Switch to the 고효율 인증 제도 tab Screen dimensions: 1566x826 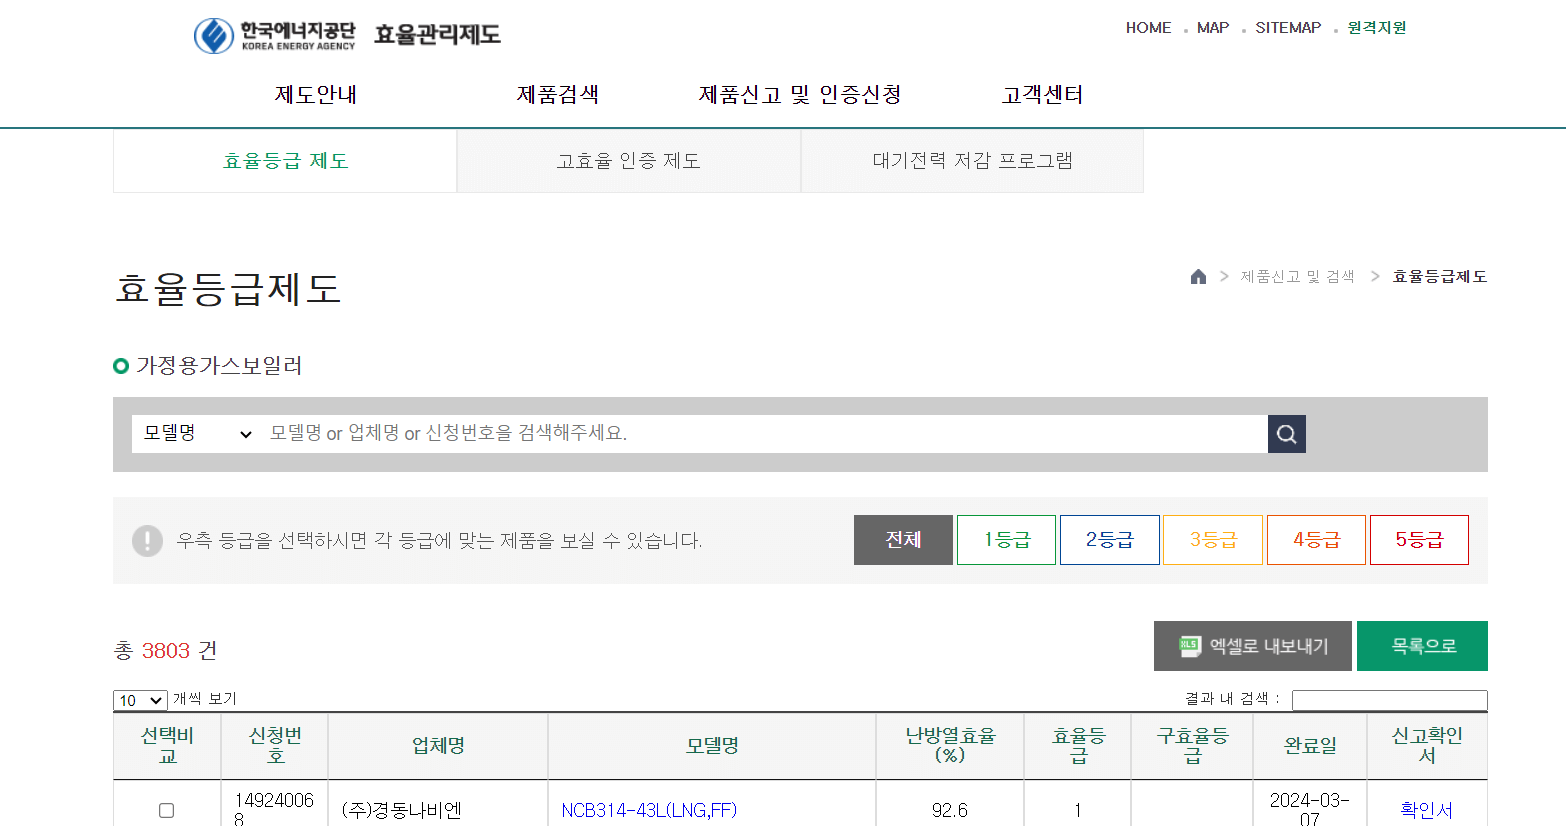click(628, 160)
